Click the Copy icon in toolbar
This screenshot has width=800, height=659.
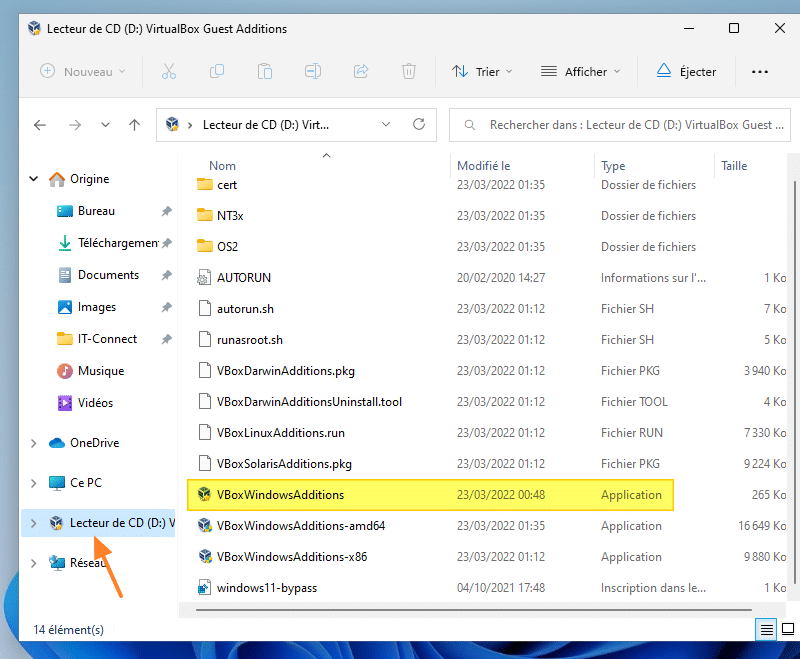[217, 71]
